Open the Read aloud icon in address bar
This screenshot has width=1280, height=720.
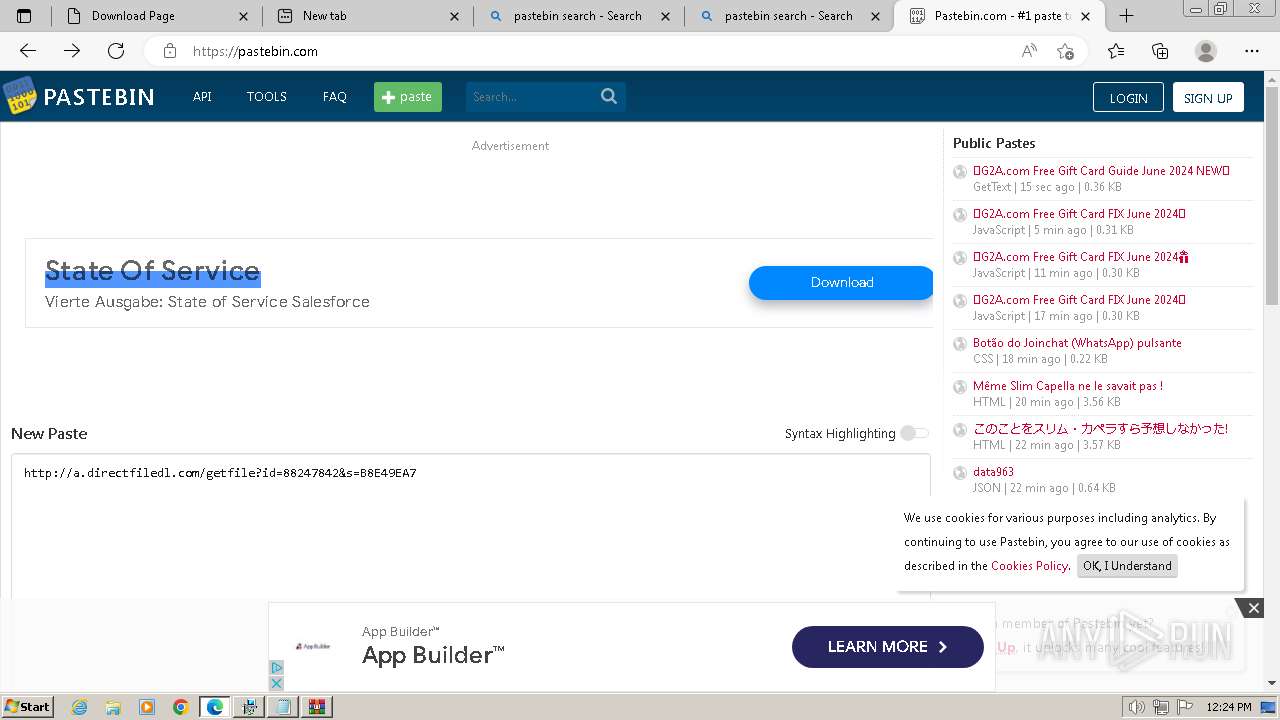(x=1029, y=51)
